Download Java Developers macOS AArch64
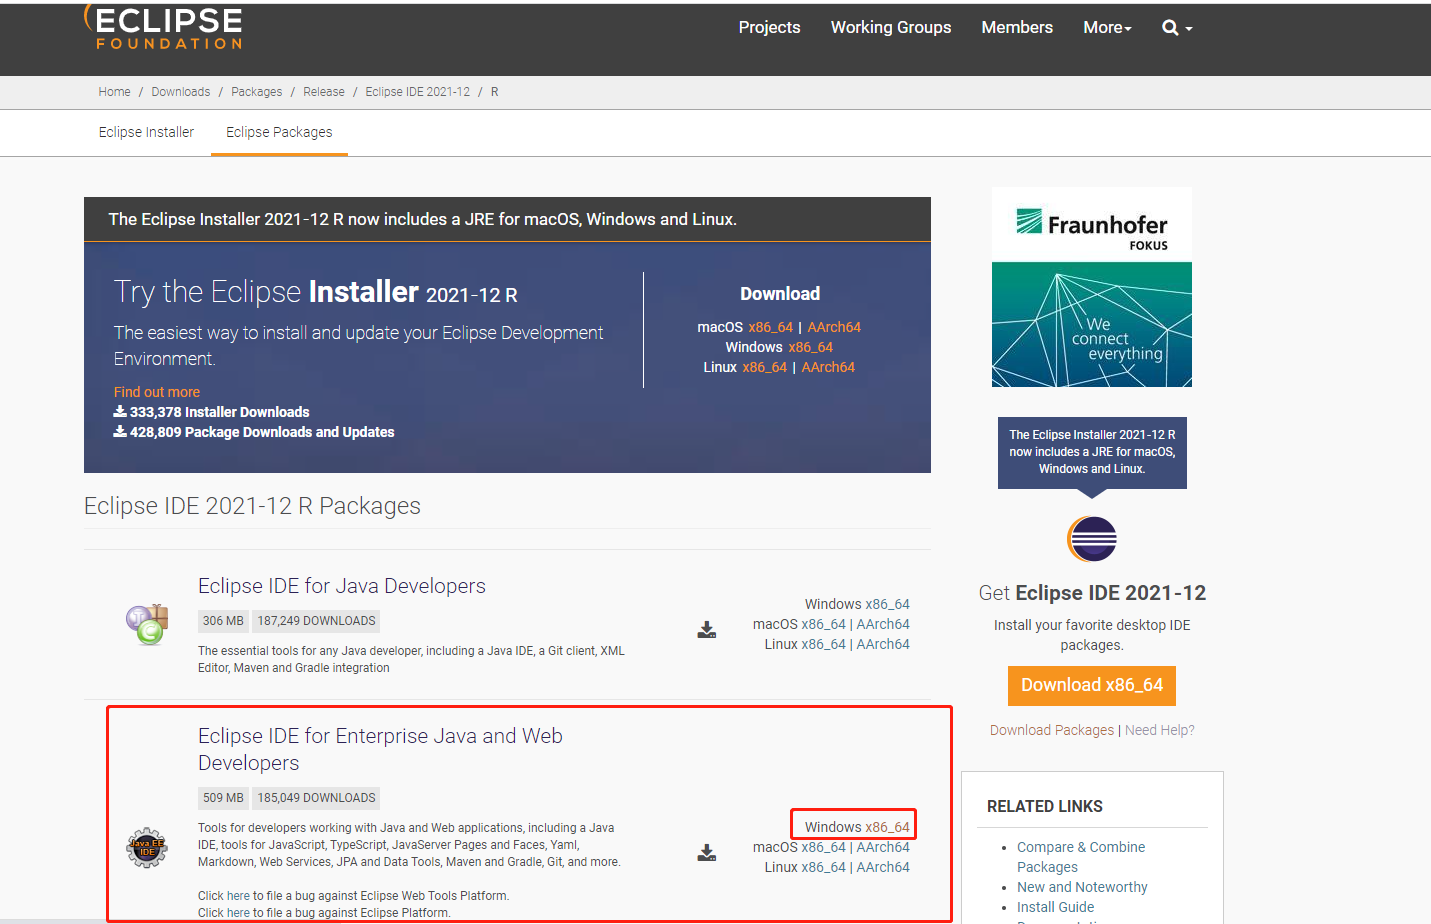 click(883, 624)
